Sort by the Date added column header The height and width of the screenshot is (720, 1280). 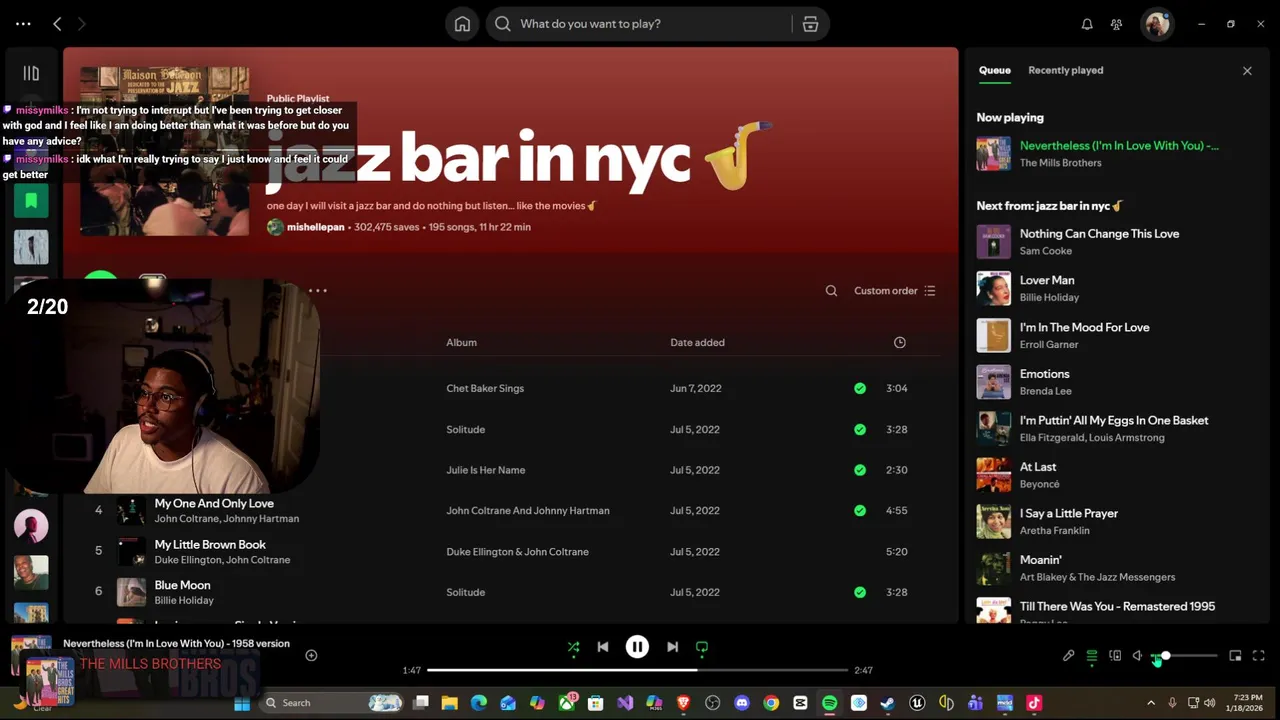697,343
